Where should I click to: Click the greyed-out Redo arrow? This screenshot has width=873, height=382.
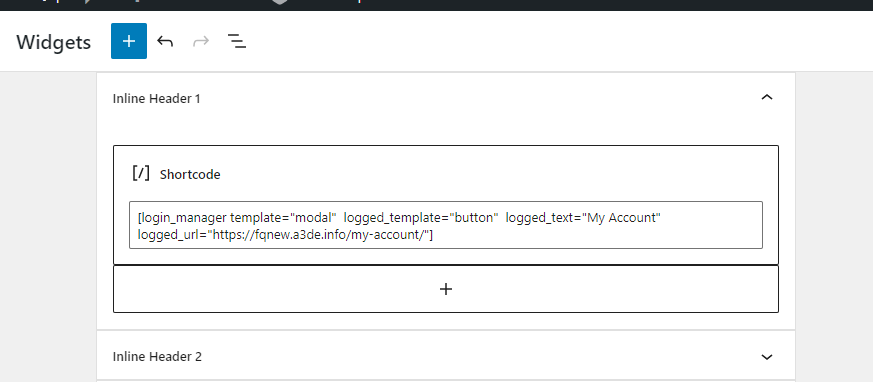[201, 41]
